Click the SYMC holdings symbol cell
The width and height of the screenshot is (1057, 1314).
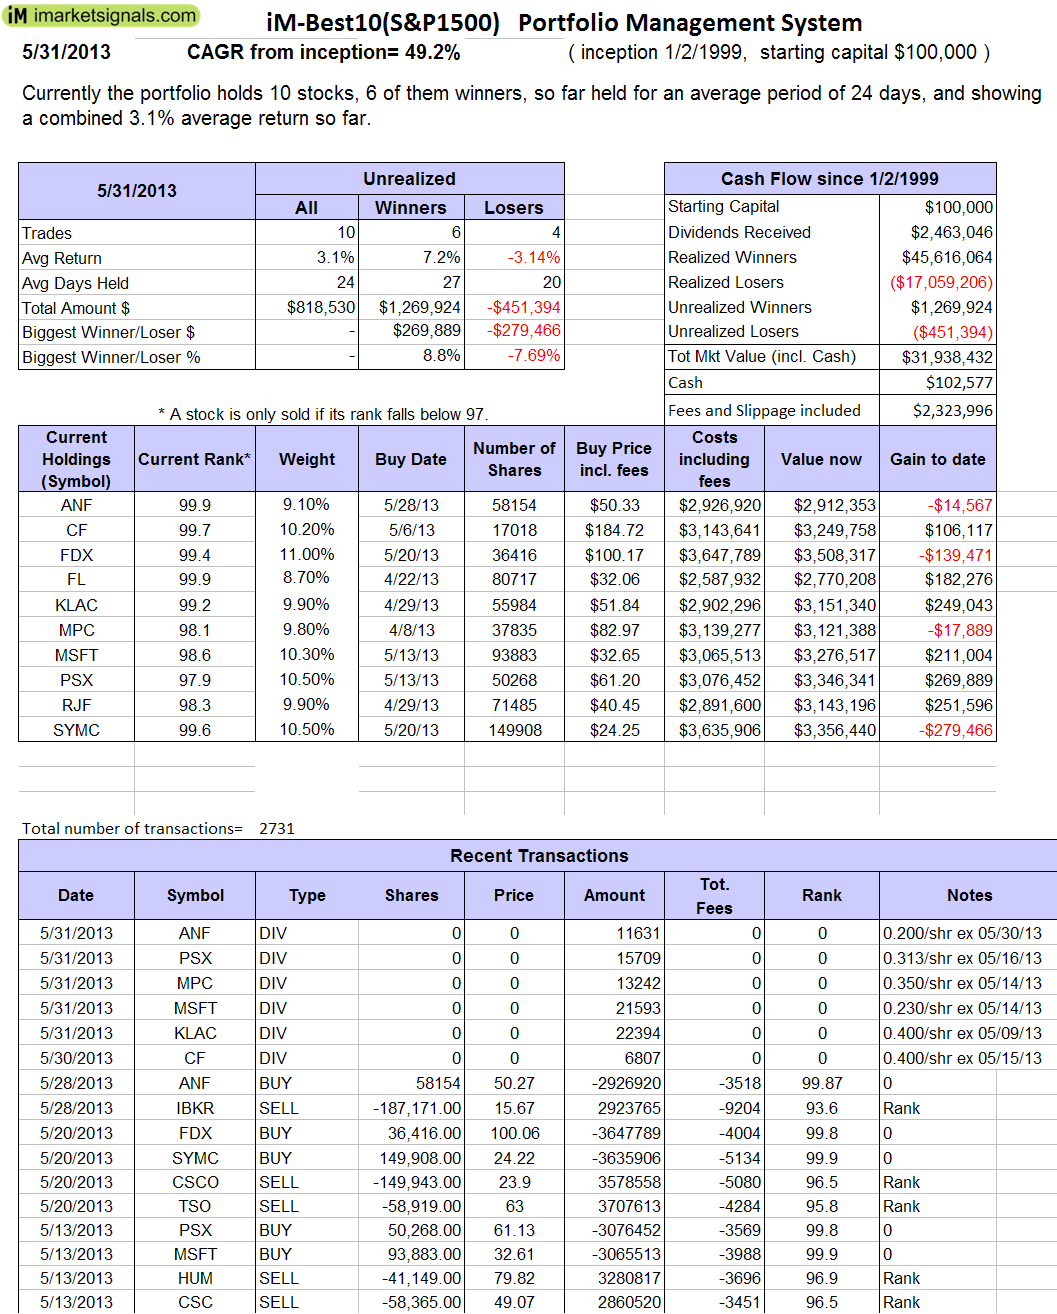click(77, 730)
